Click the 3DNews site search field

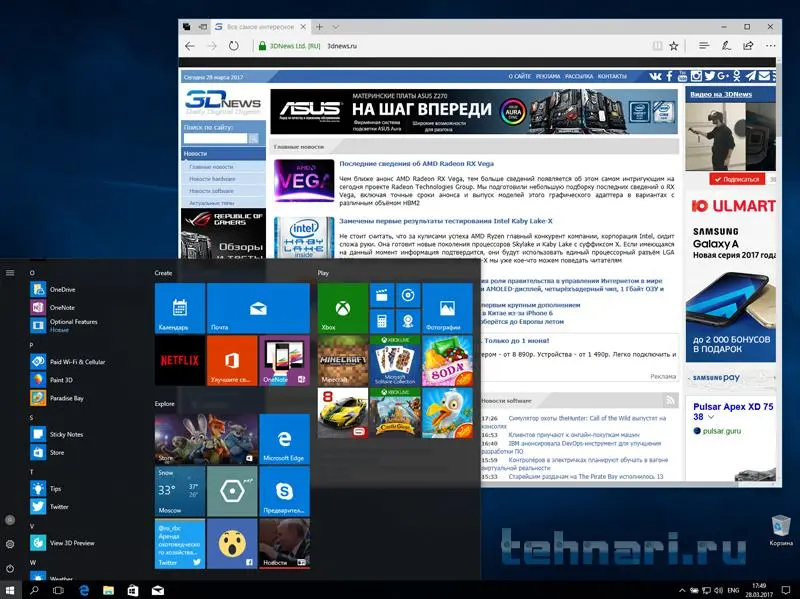215,138
